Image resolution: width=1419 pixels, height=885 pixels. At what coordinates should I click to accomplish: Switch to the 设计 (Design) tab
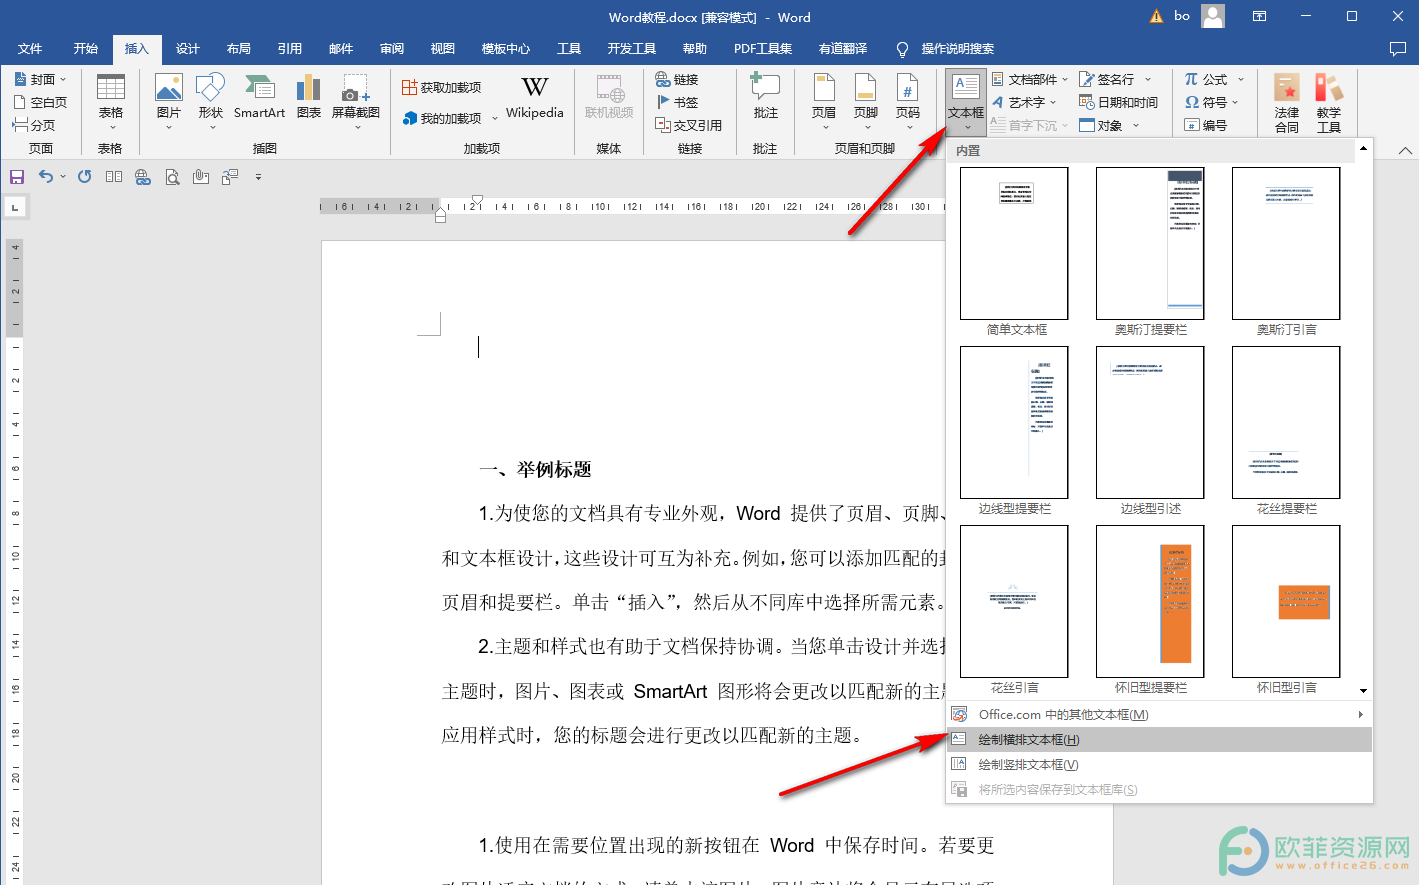coord(188,48)
